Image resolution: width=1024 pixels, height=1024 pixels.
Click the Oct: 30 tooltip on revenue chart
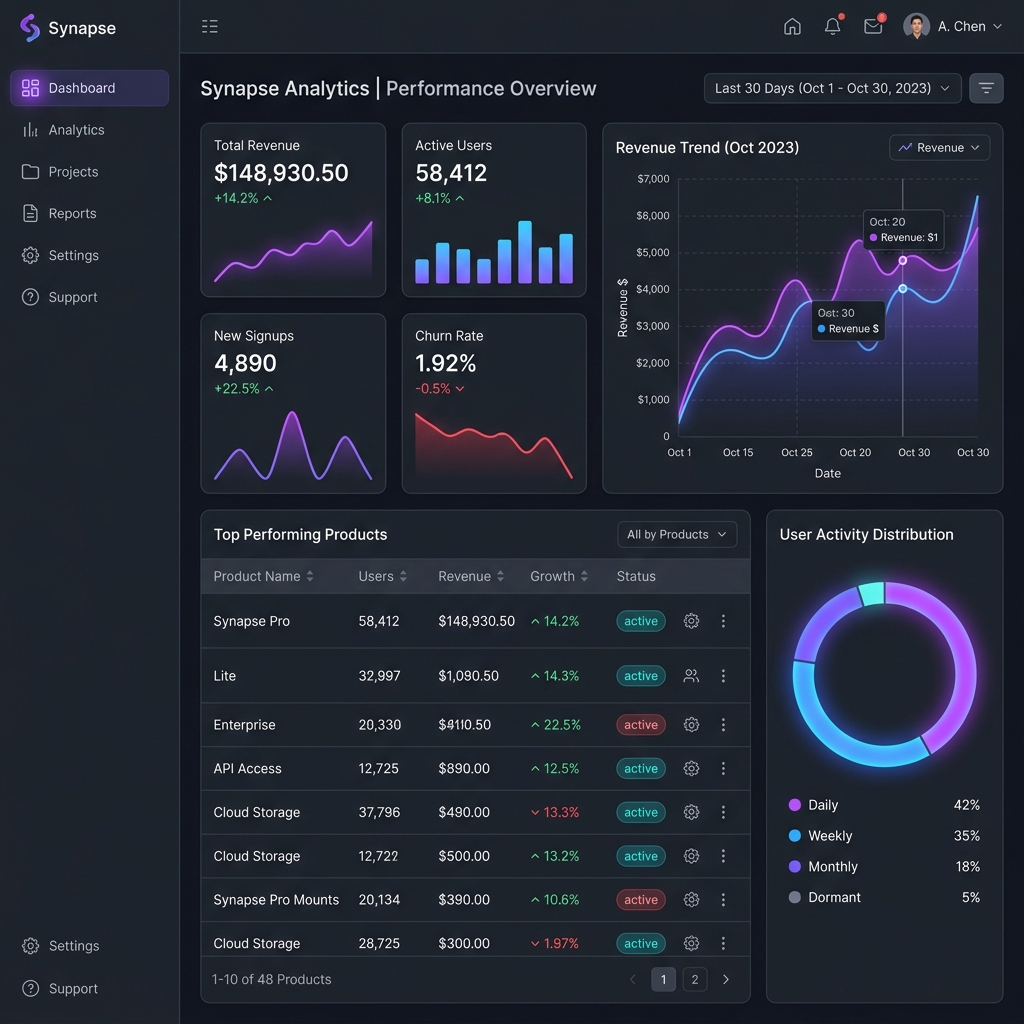(x=848, y=321)
